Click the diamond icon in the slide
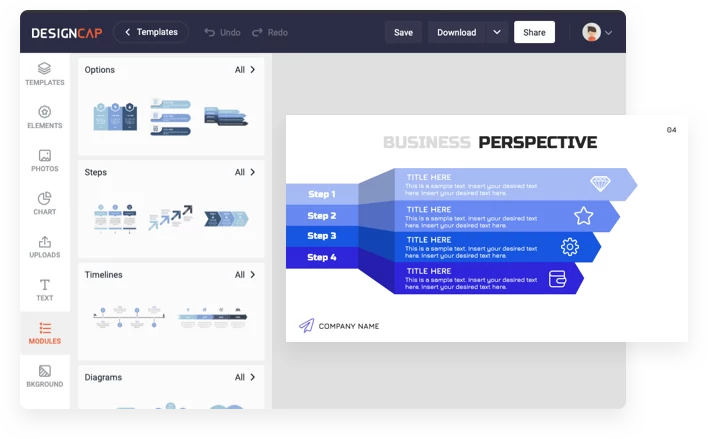 pyautogui.click(x=600, y=184)
